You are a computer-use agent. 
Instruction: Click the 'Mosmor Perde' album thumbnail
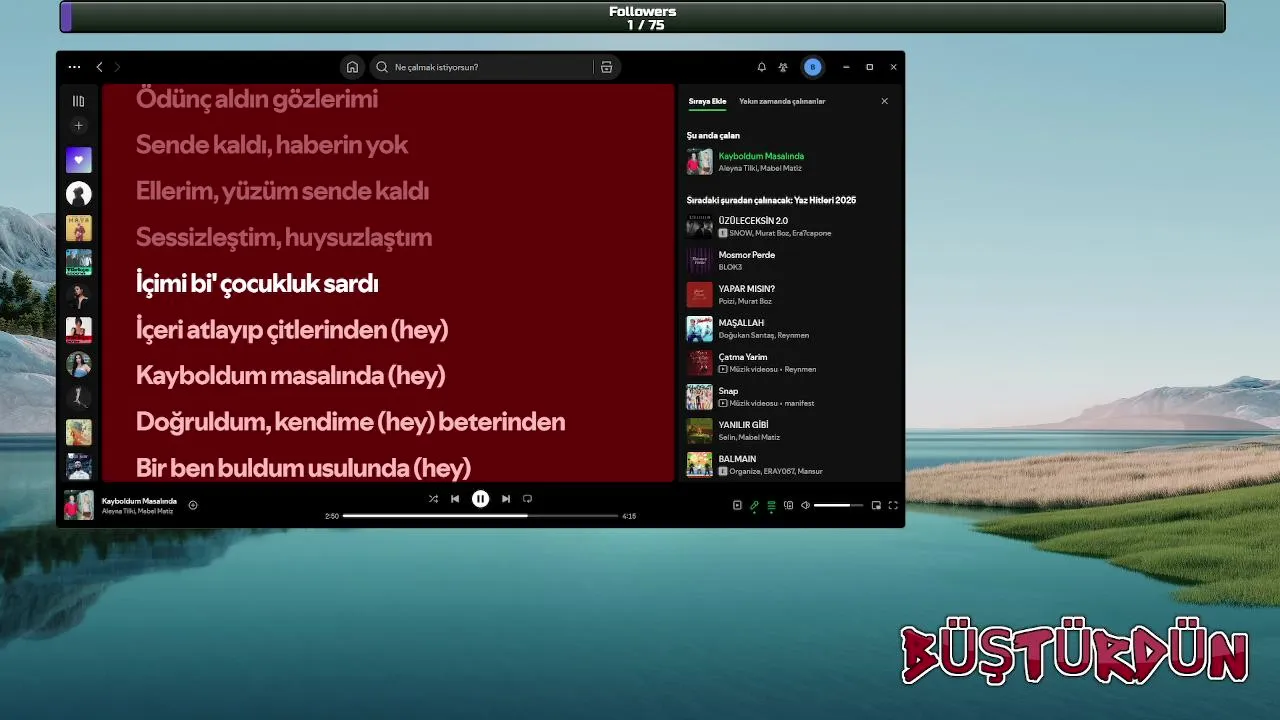coord(699,261)
